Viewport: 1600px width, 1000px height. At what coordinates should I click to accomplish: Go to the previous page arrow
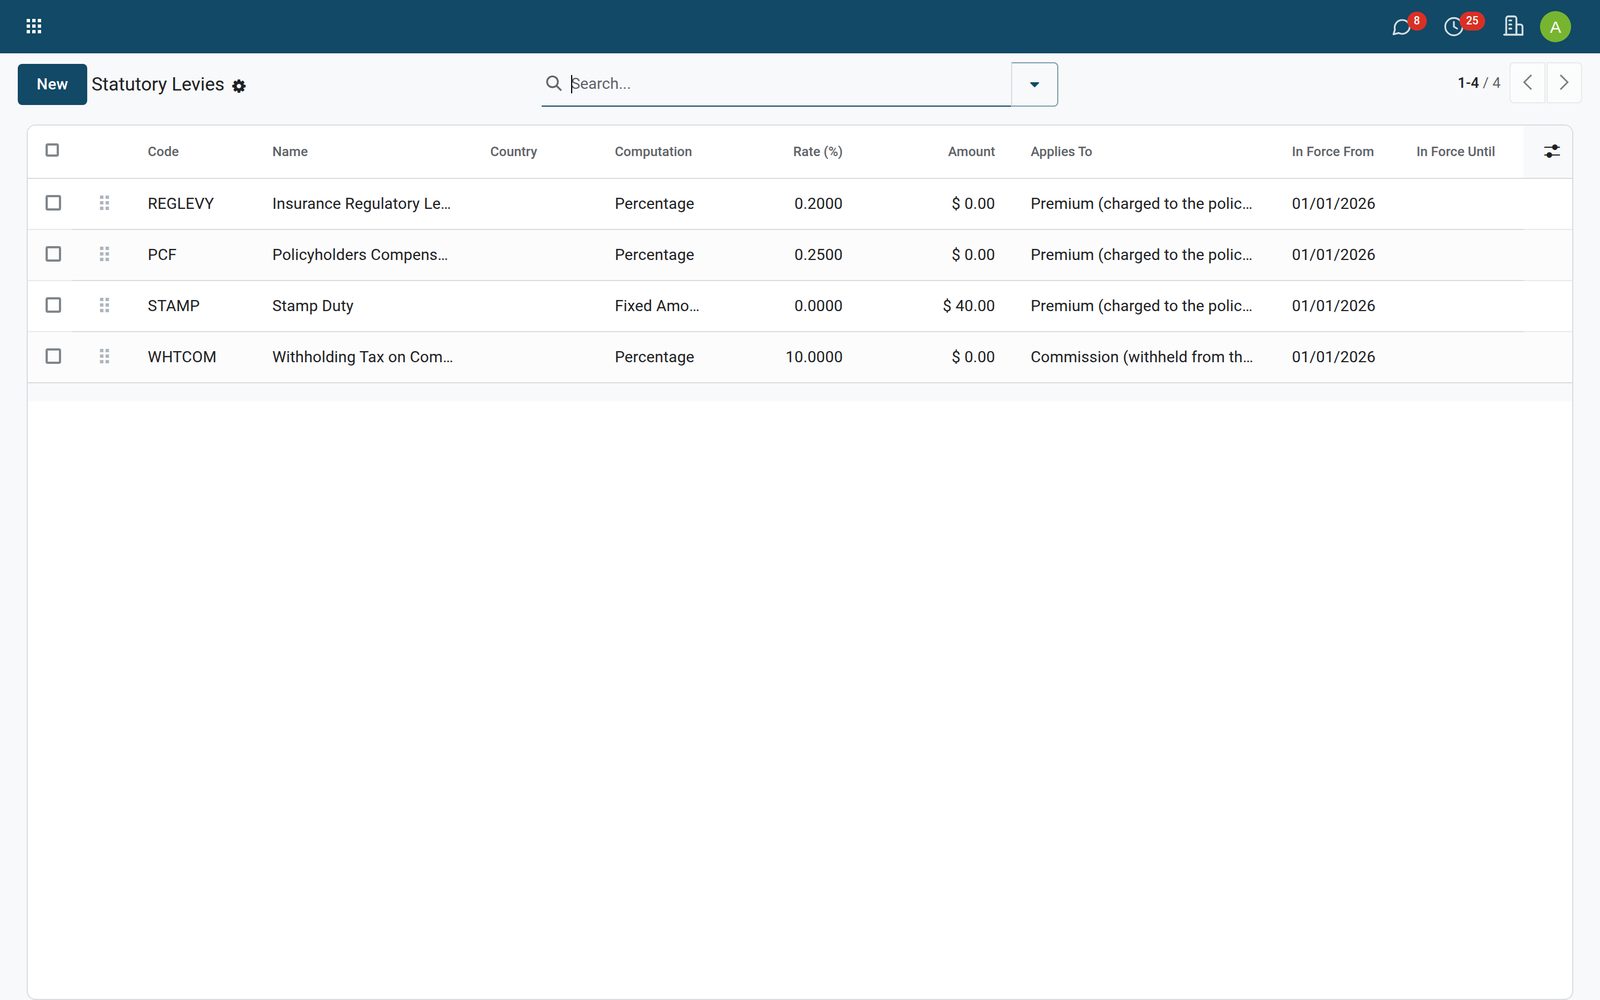(1527, 83)
